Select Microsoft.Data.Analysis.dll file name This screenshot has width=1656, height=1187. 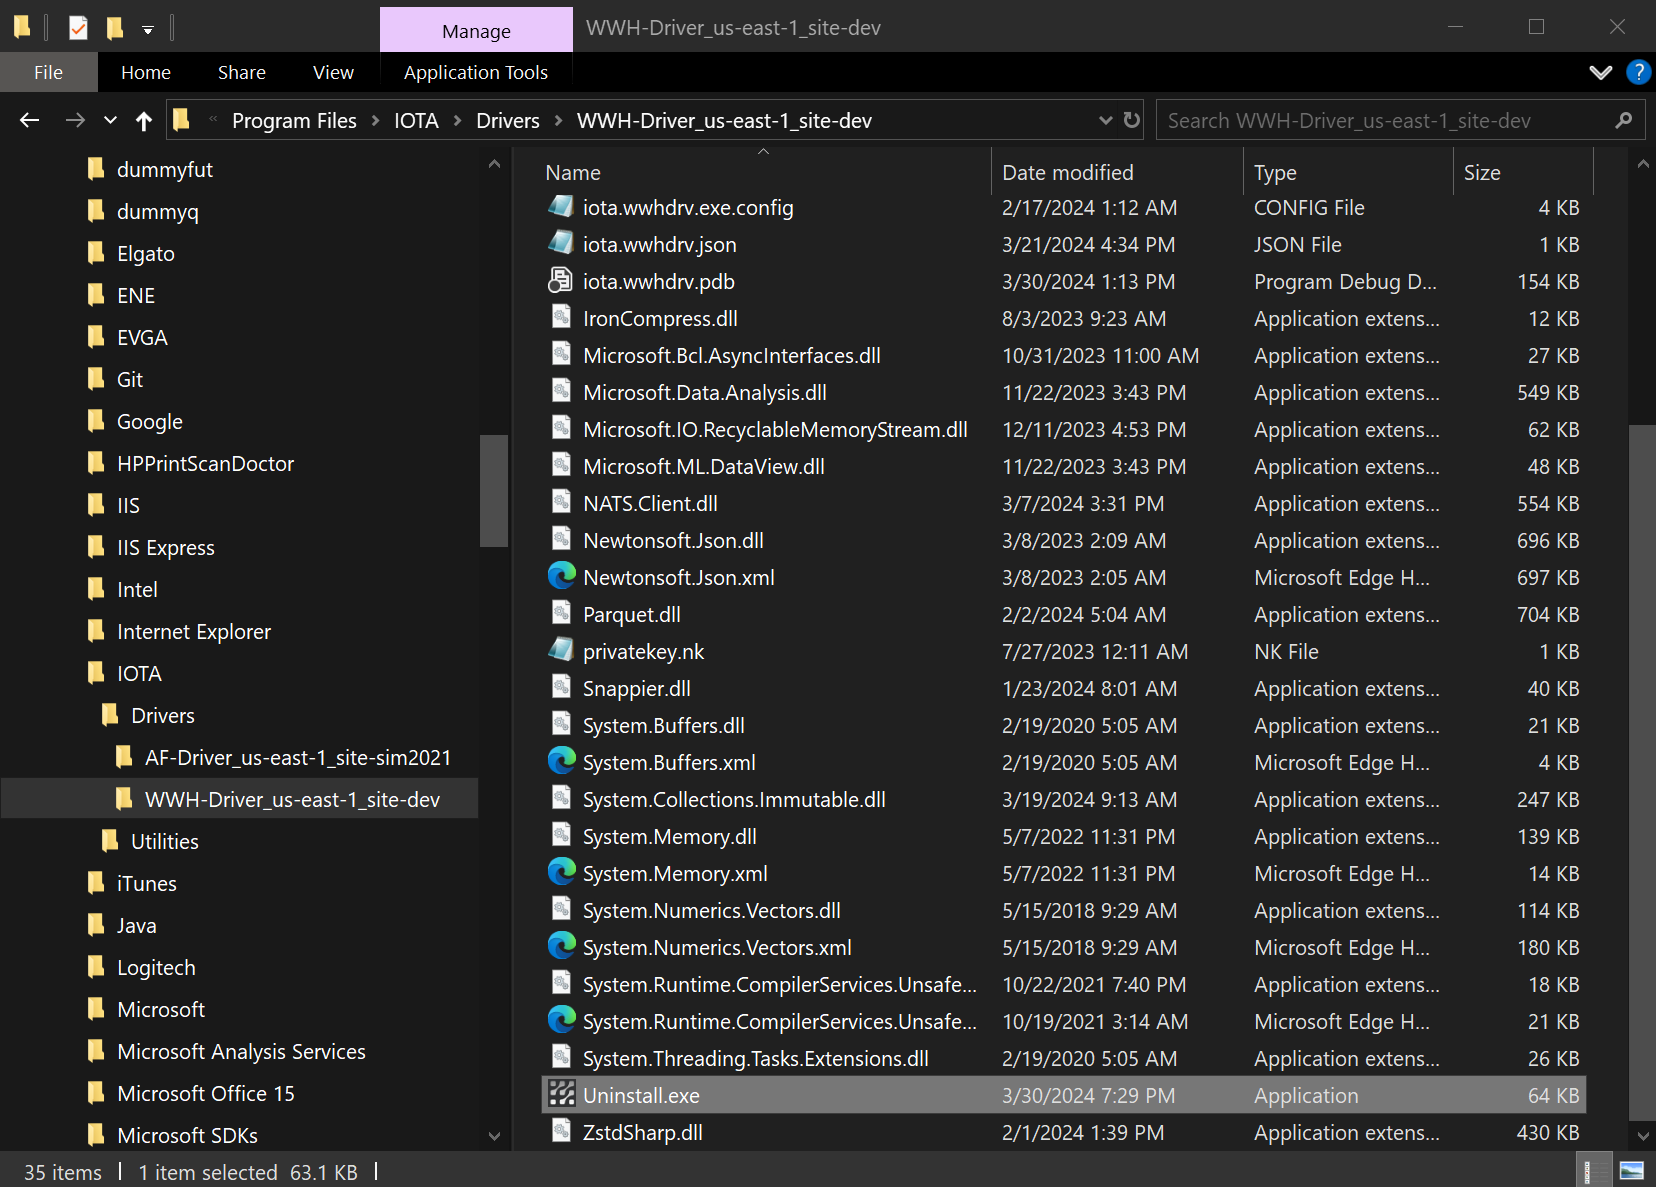[x=705, y=393]
